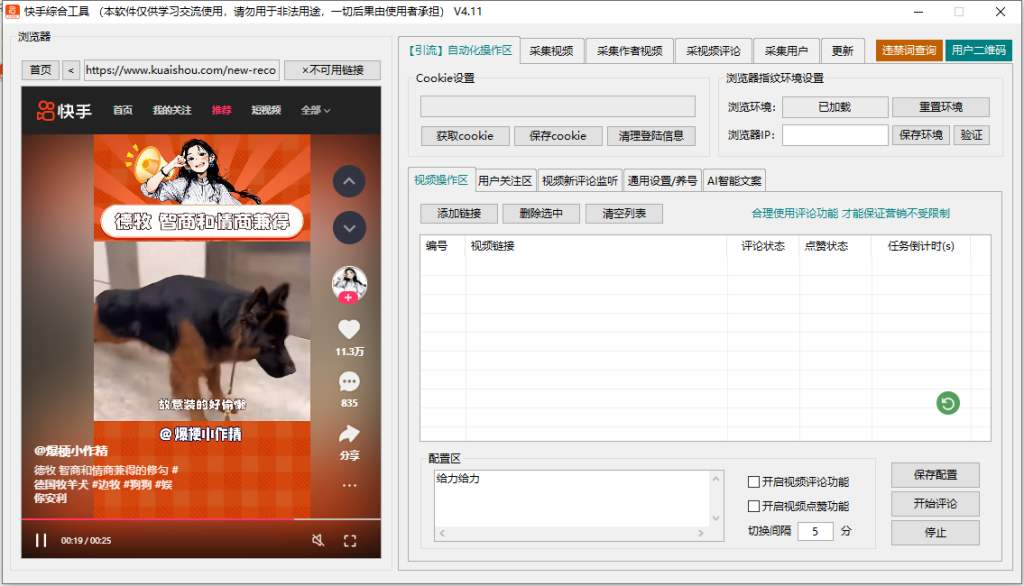
Task: Open the 用户关注区 tab
Action: pos(505,181)
